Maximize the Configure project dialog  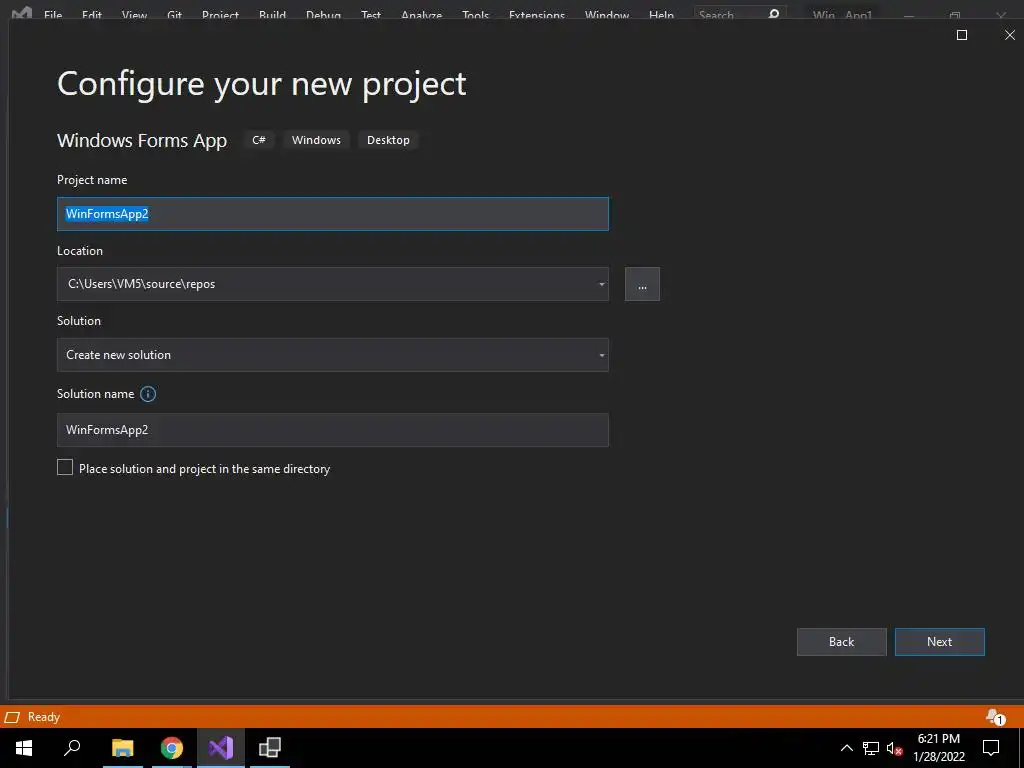(x=962, y=35)
